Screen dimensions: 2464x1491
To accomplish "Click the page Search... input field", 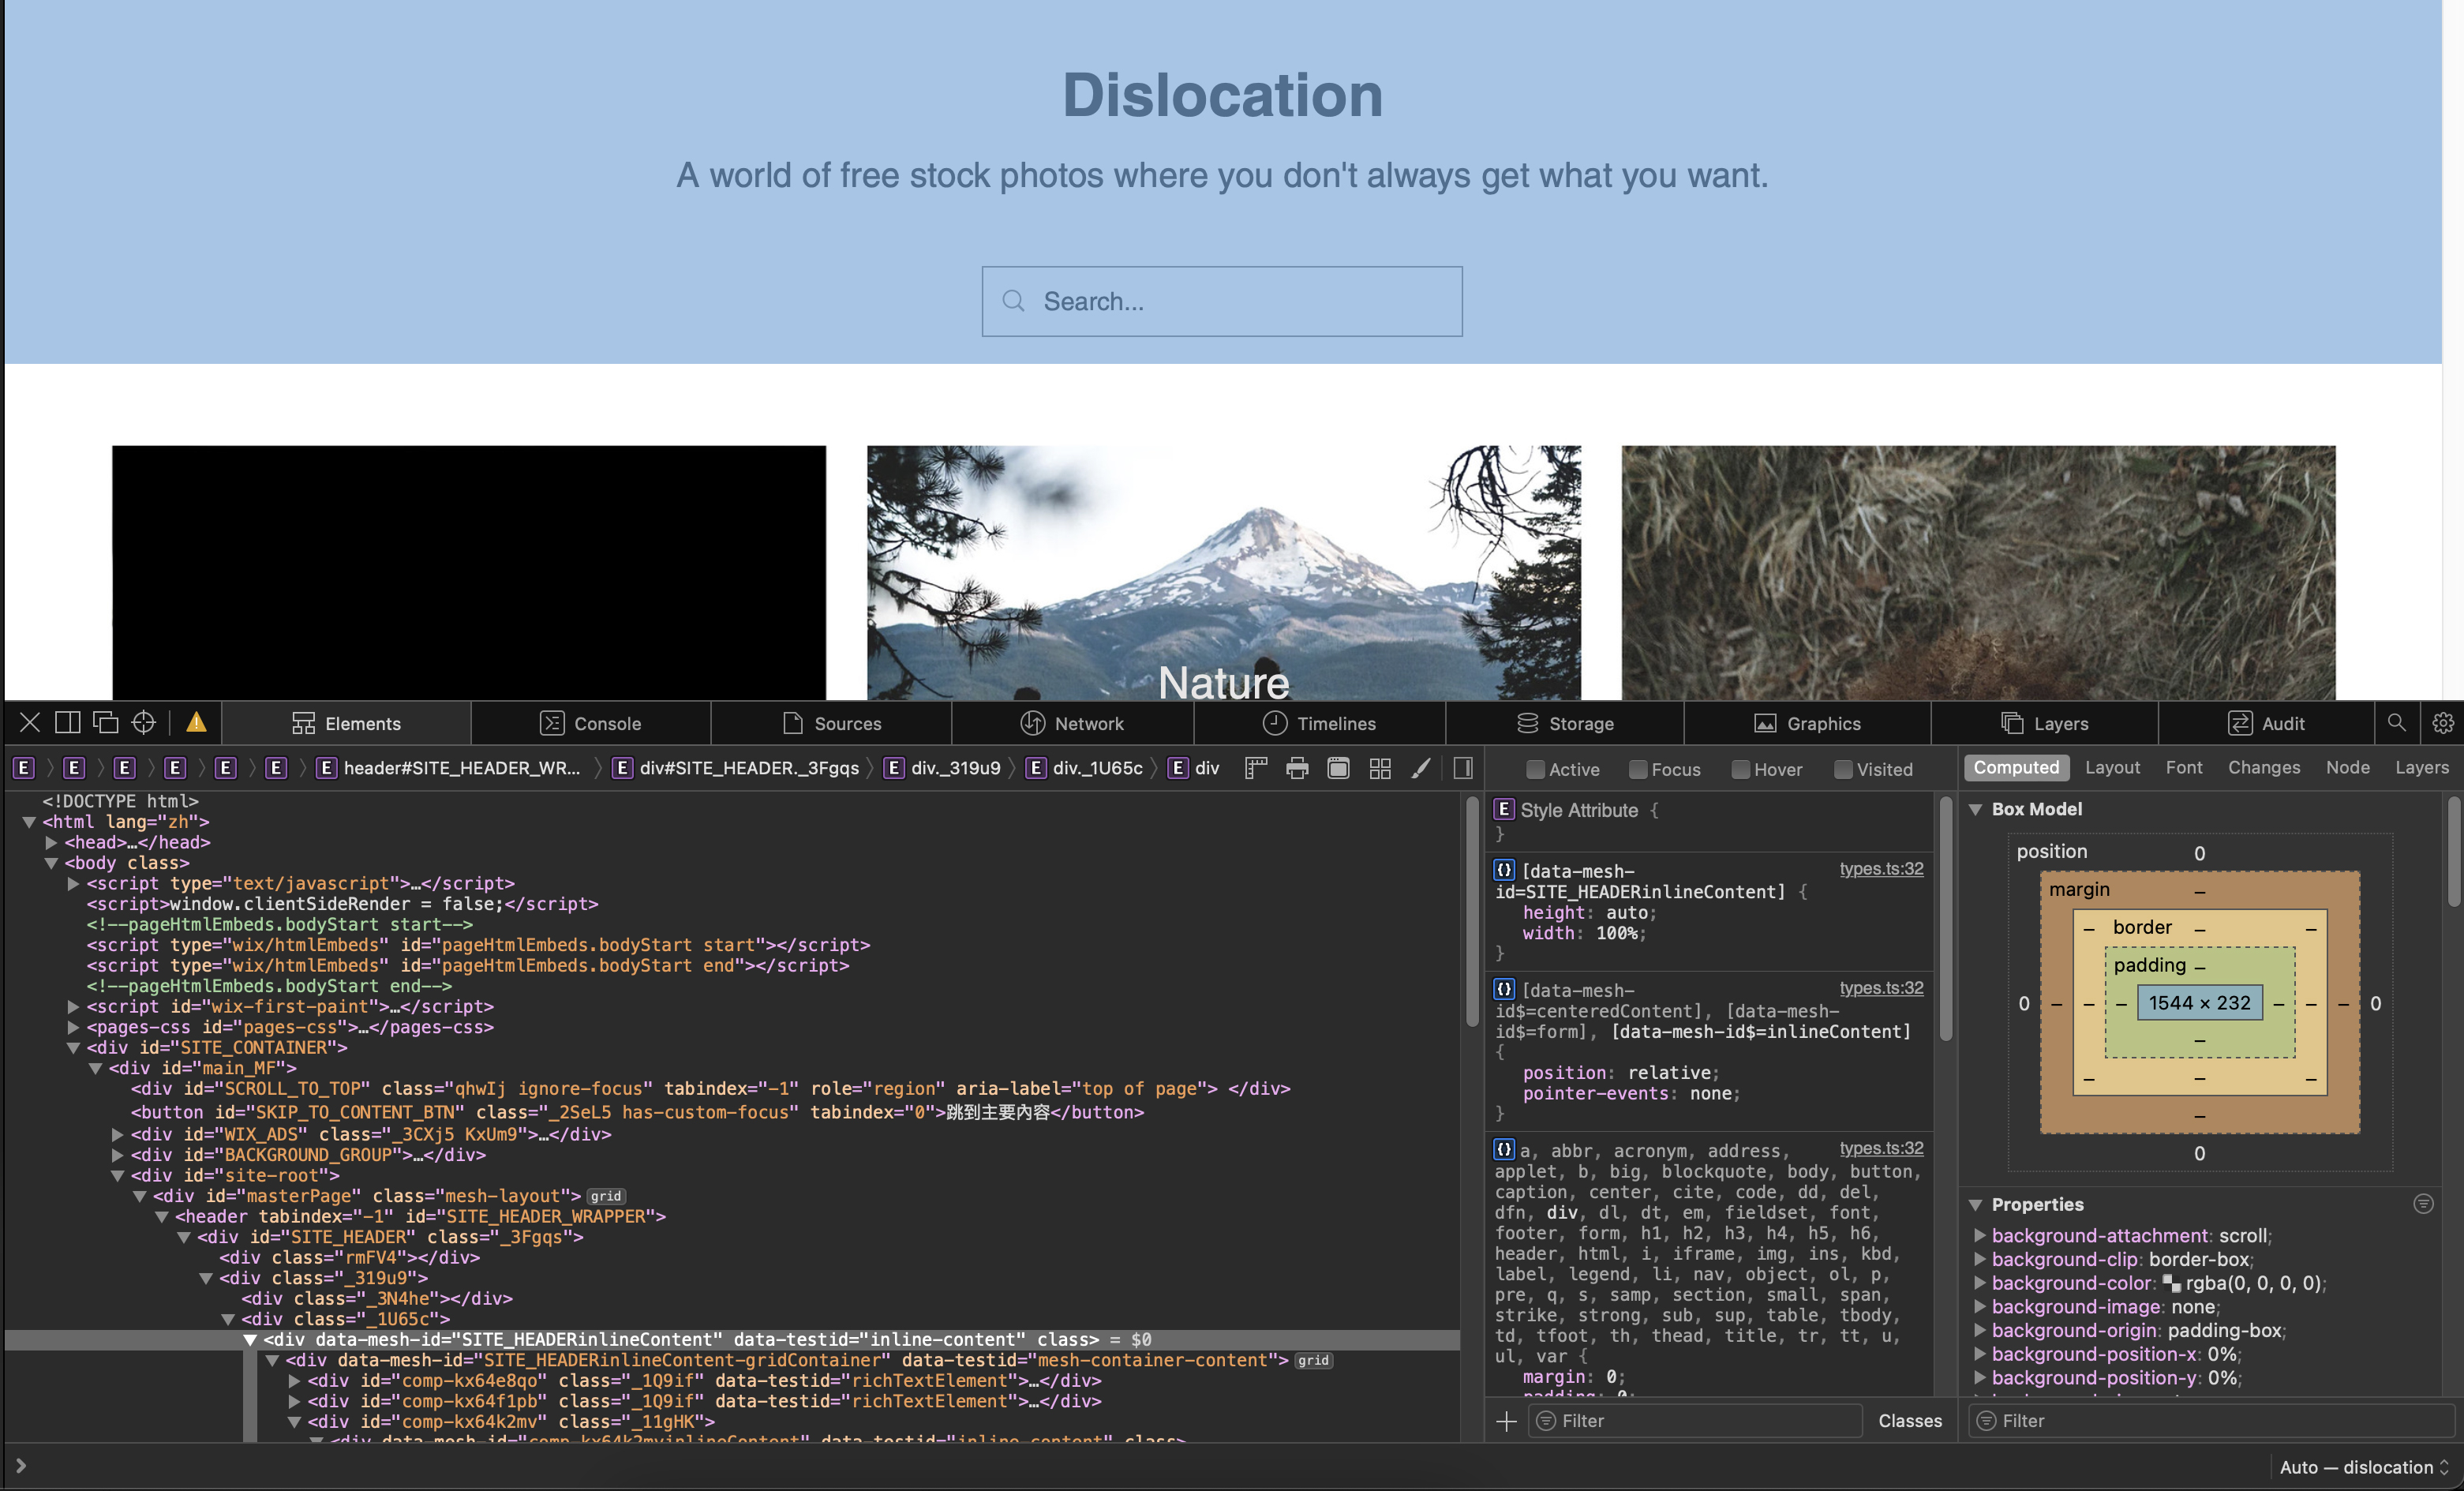I will [1222, 302].
